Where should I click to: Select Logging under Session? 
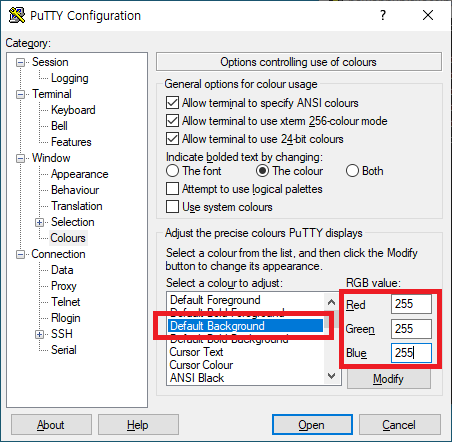(x=70, y=78)
